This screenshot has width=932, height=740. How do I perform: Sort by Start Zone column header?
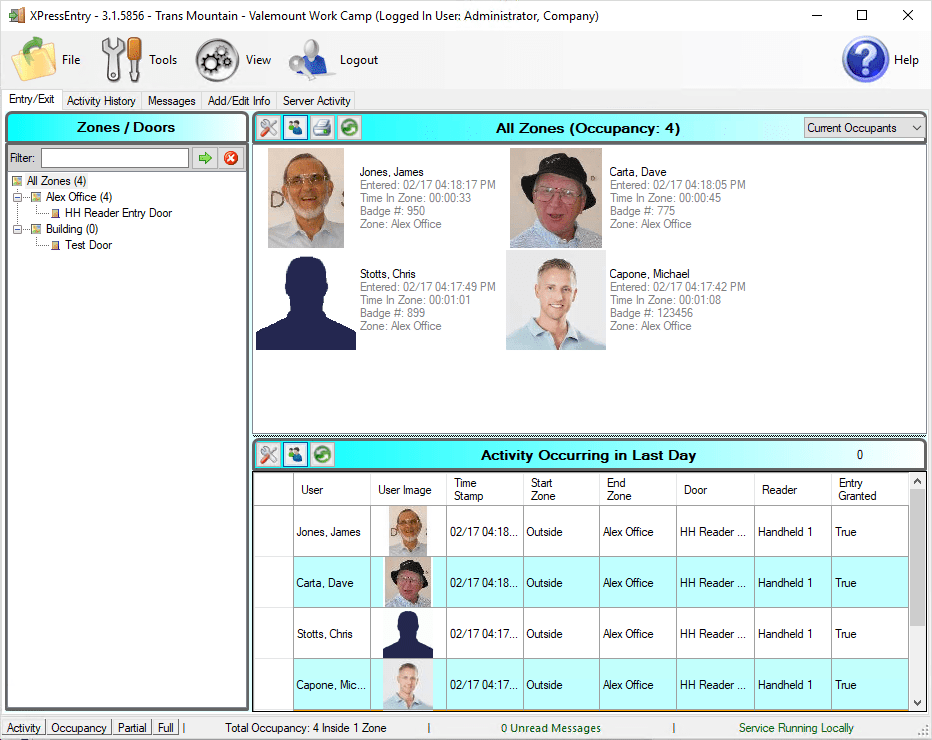tap(561, 489)
